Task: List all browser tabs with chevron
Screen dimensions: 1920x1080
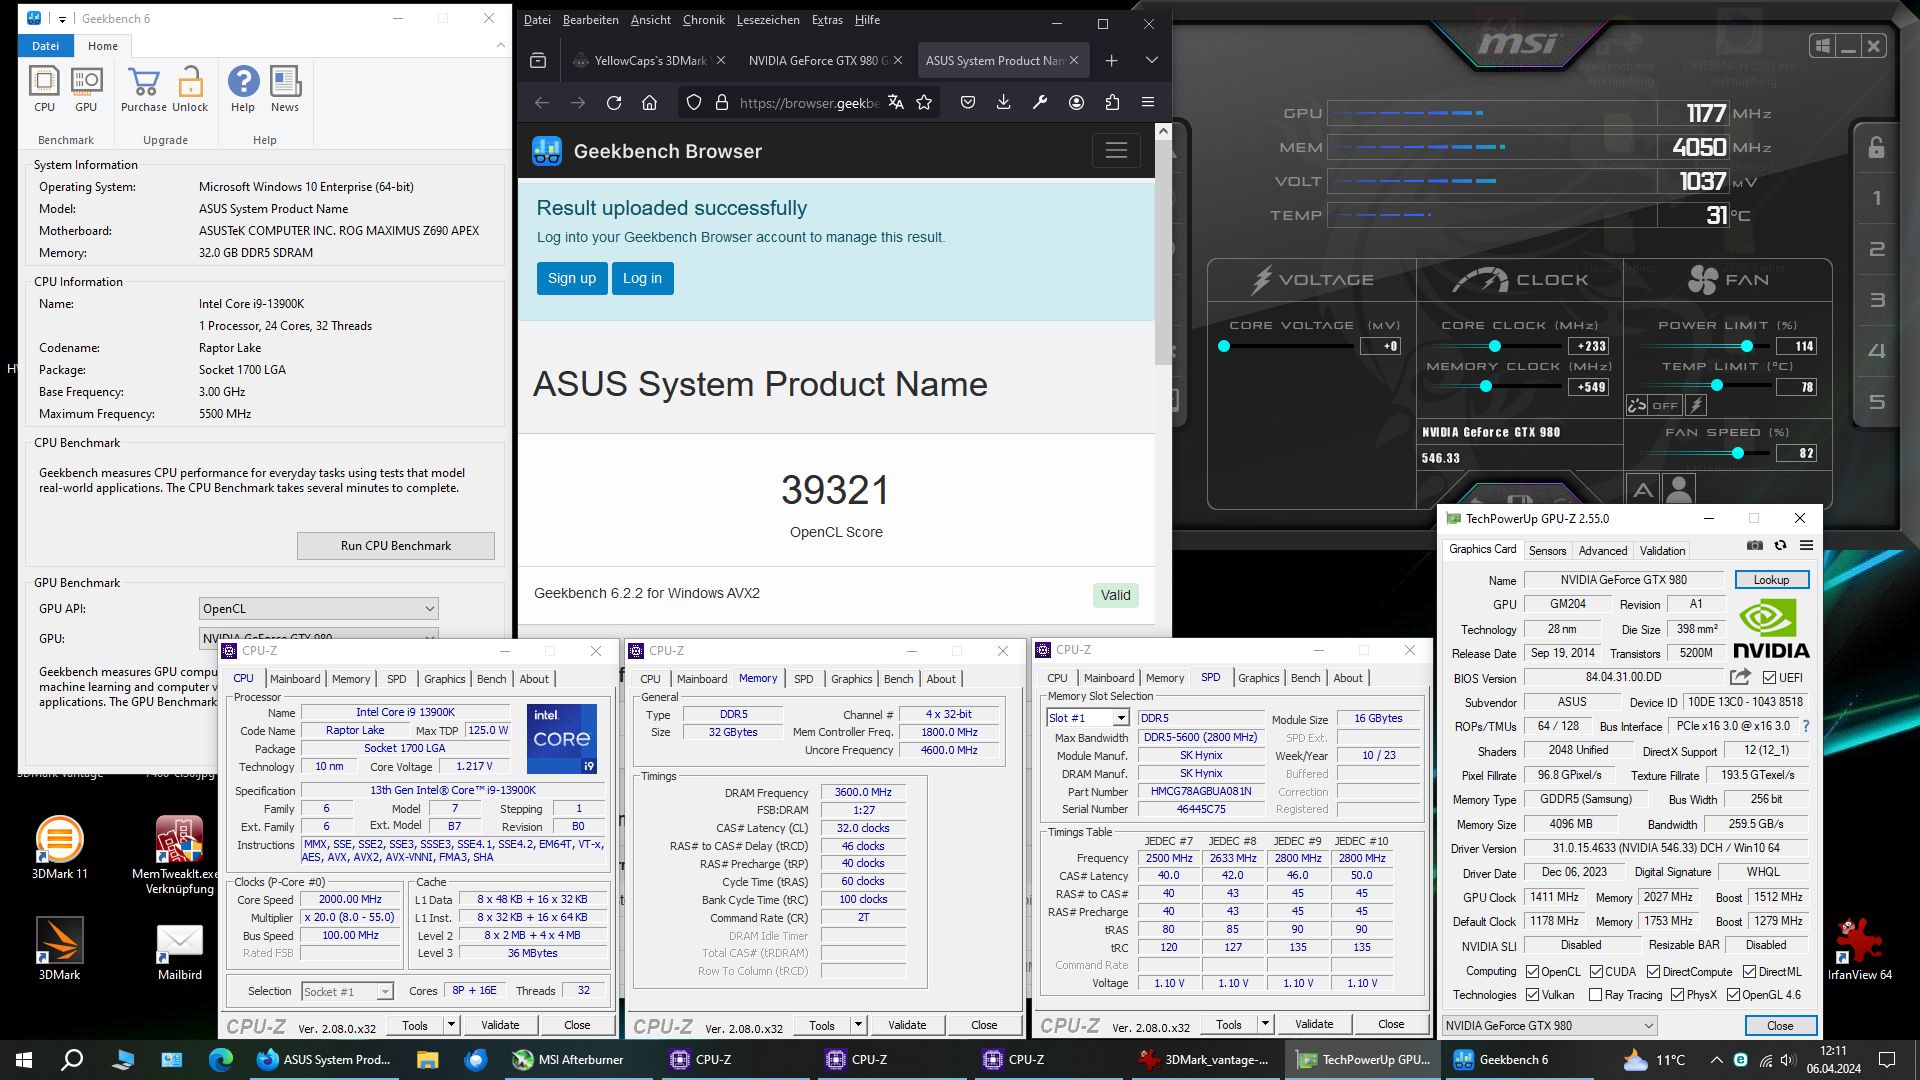Action: [x=1151, y=60]
